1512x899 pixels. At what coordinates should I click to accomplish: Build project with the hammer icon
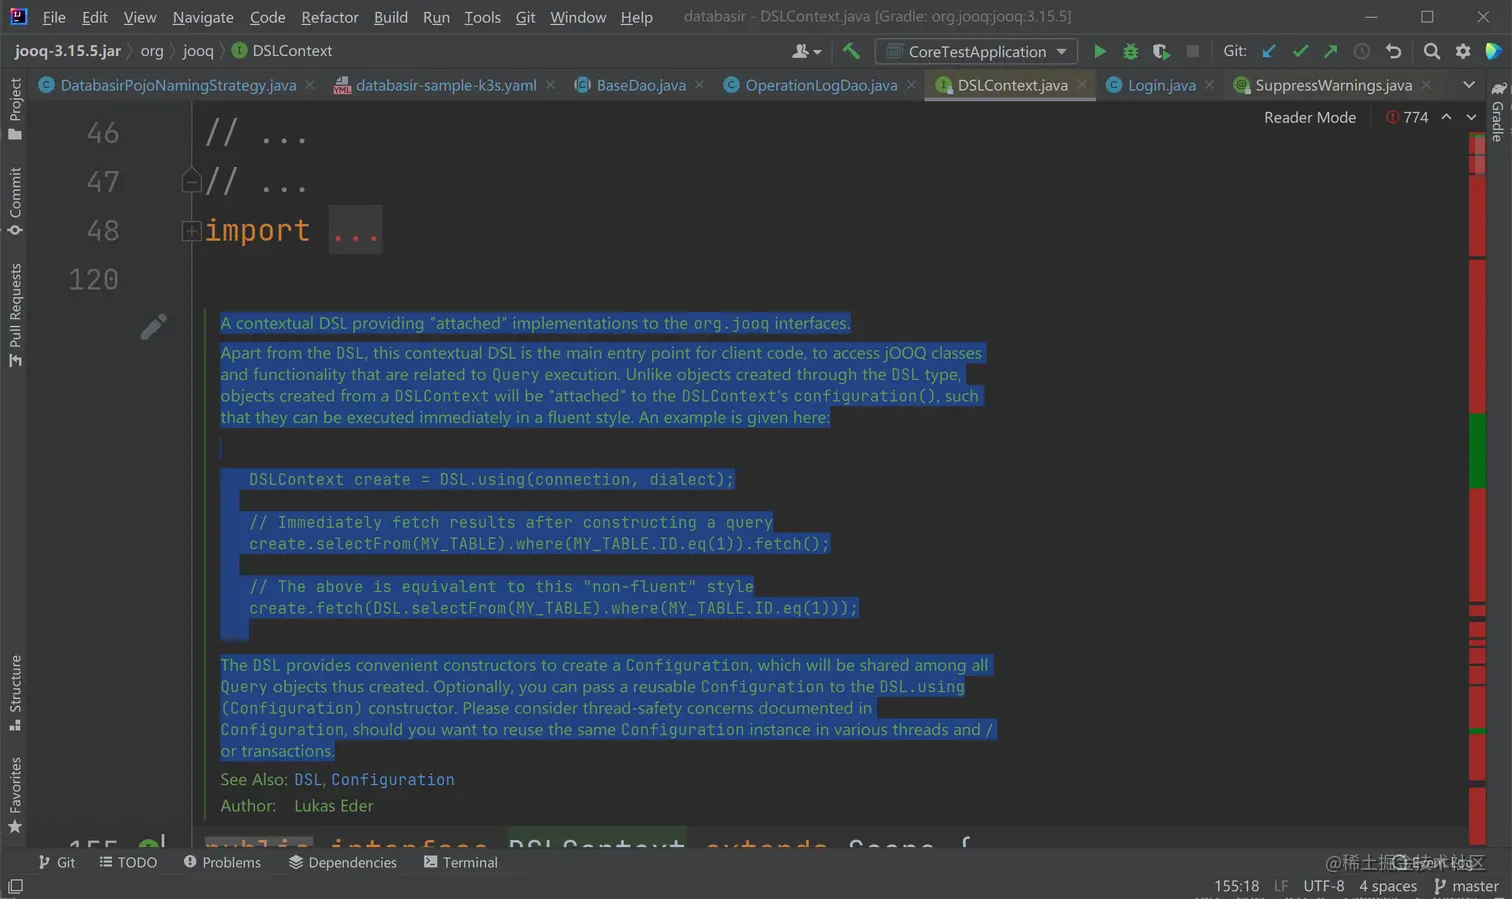(x=851, y=51)
